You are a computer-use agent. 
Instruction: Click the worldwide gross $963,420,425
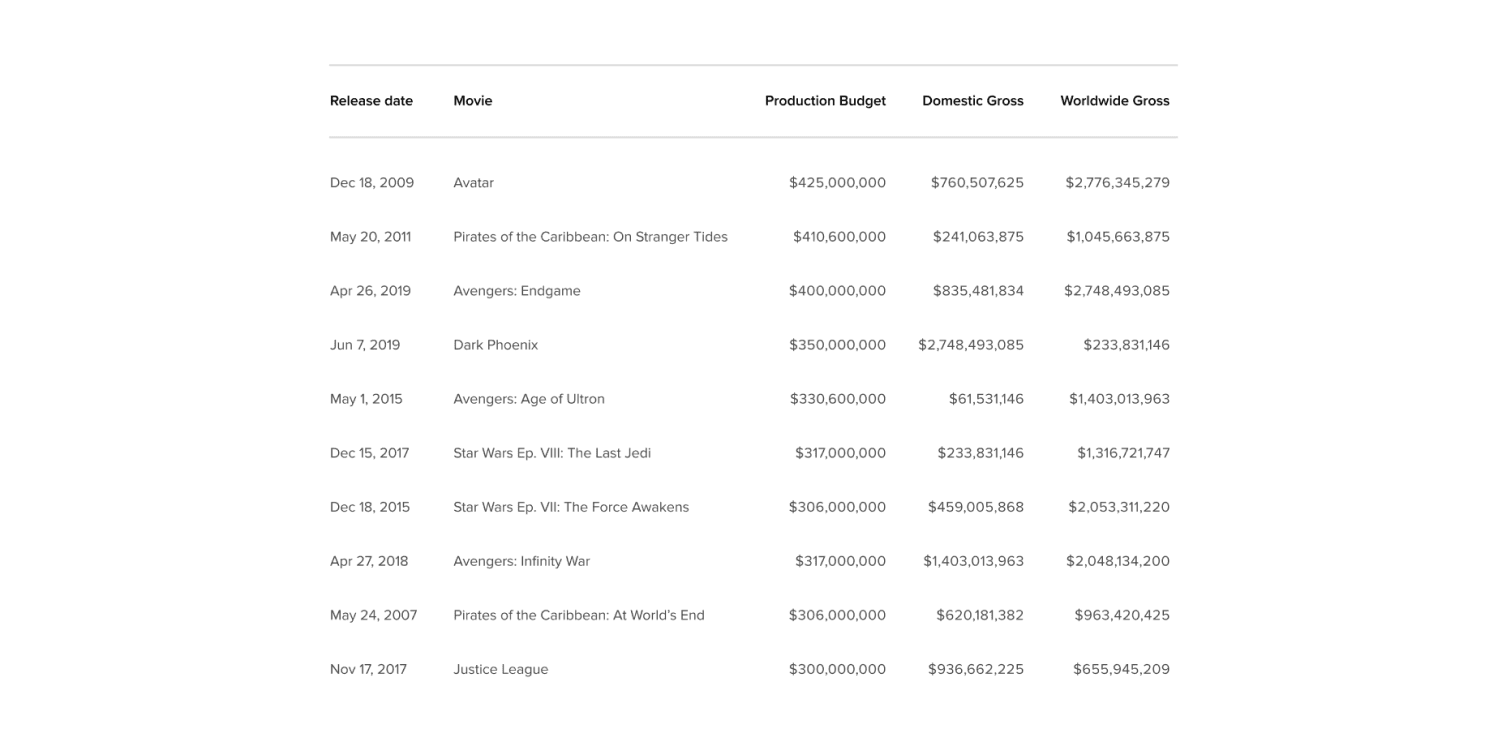coord(1122,615)
